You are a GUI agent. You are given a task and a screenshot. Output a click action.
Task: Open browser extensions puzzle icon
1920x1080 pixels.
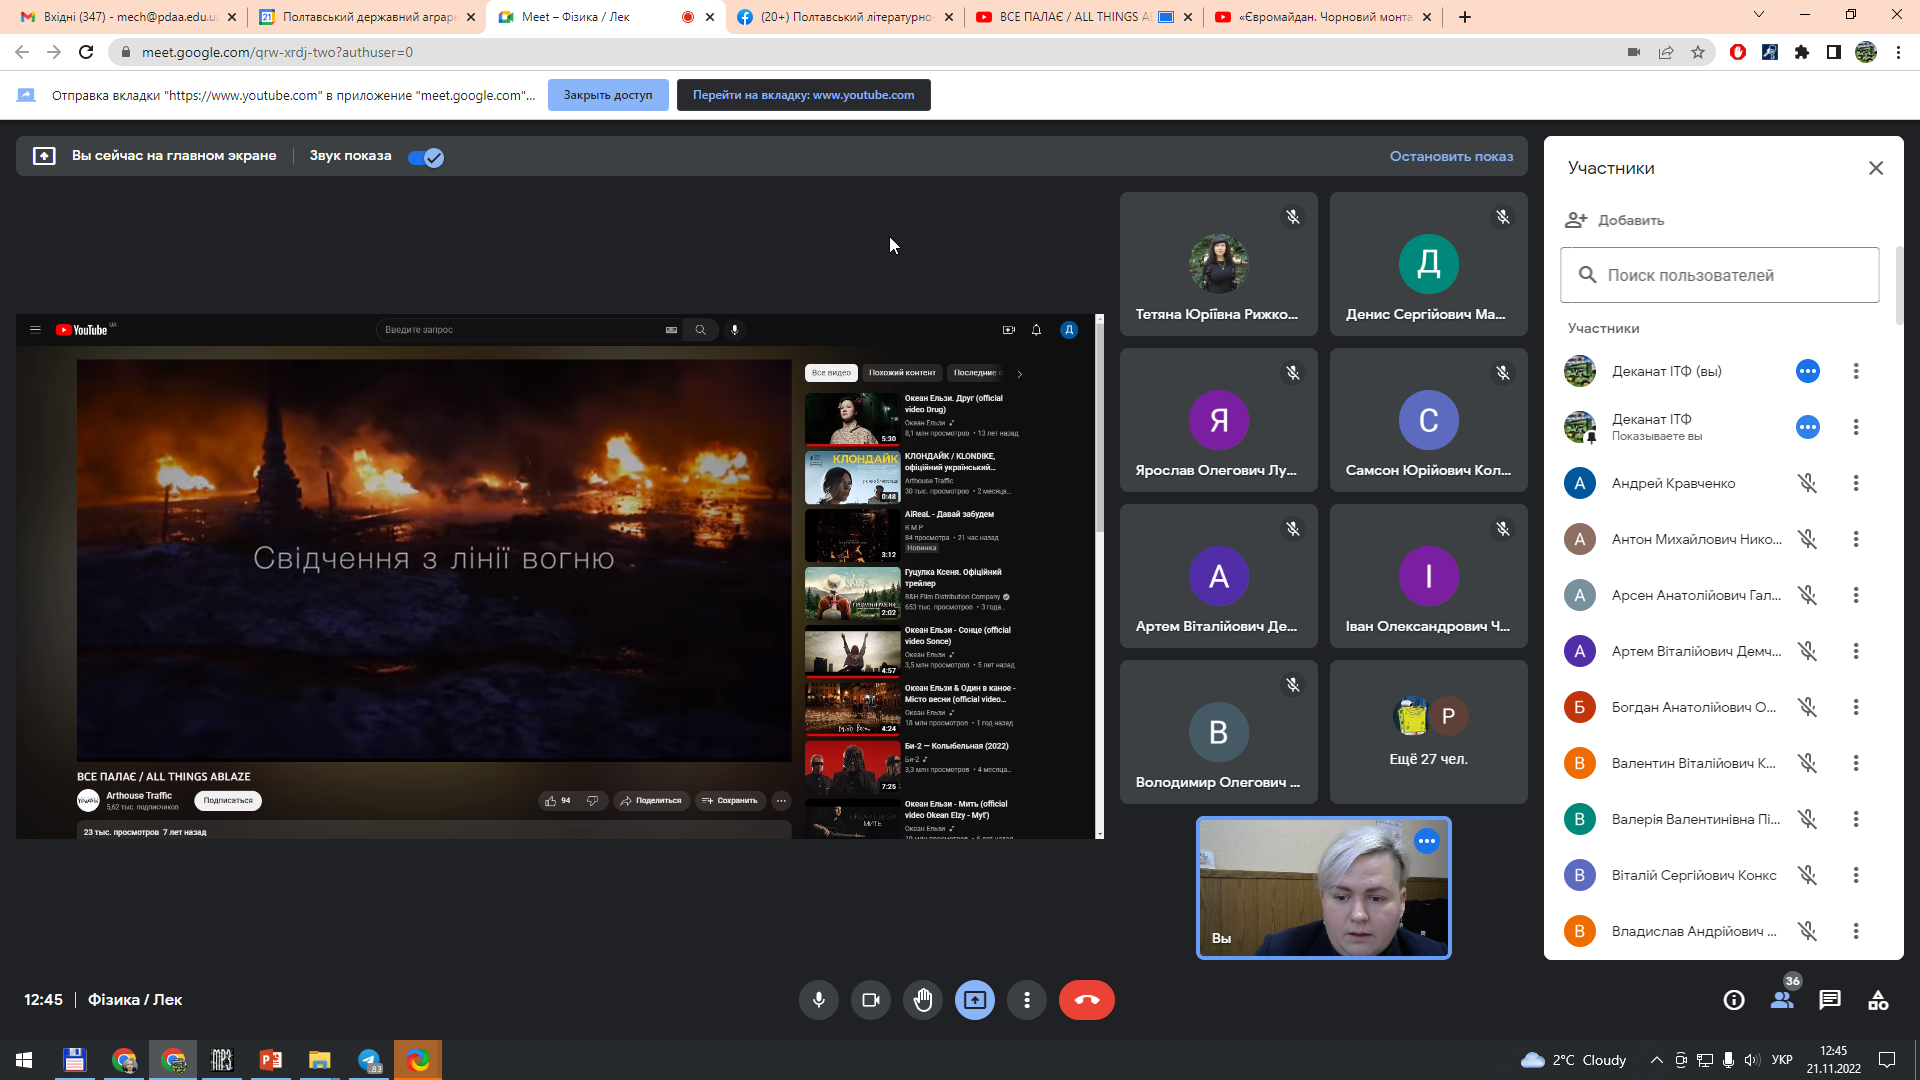click(x=1802, y=52)
